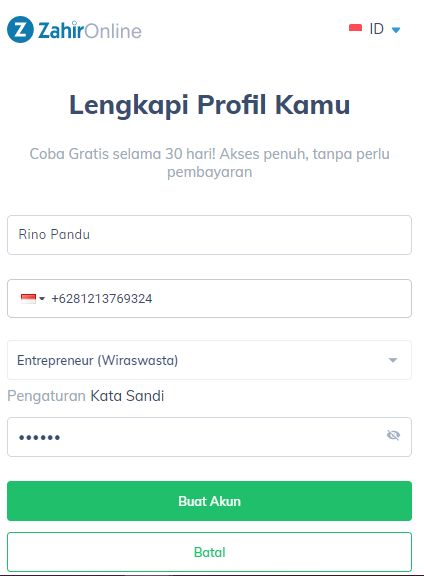The width and height of the screenshot is (424, 576).
Task: Click the Indonesian flag in the phone field
Action: coord(28,299)
